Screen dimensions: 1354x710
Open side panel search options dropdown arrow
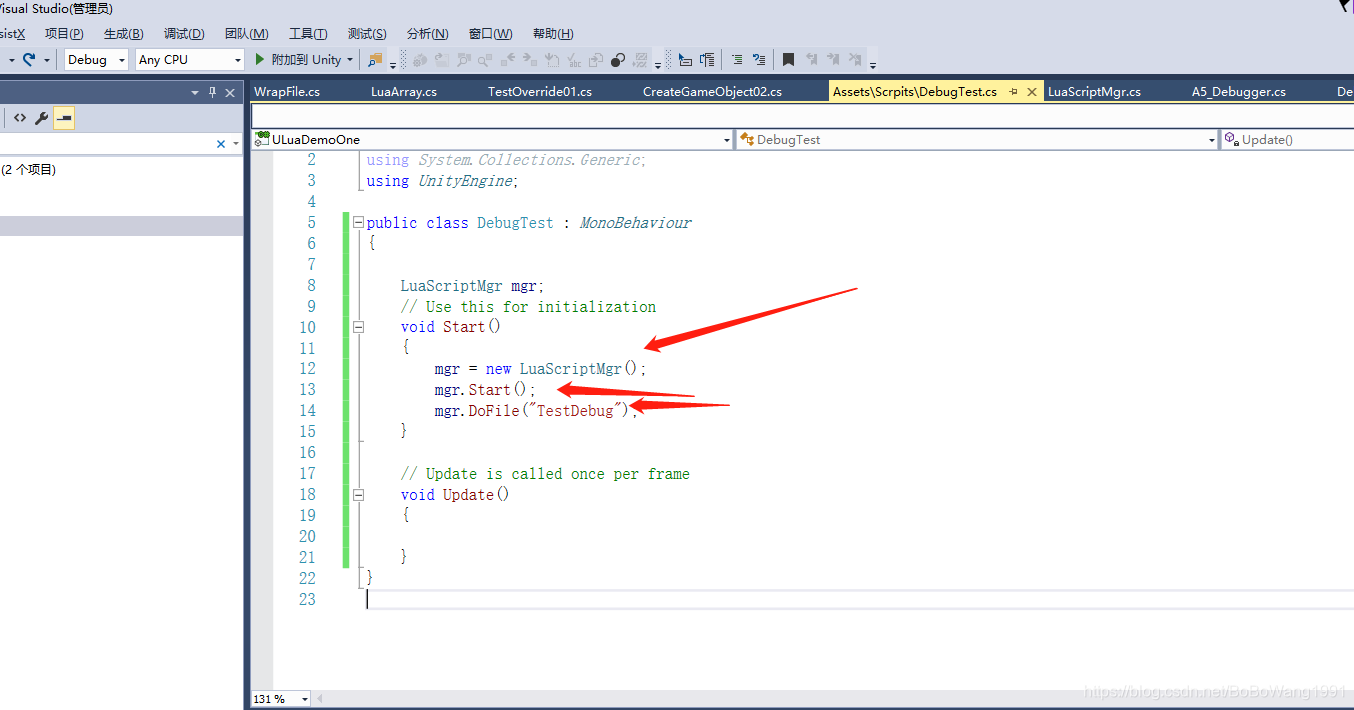point(236,144)
